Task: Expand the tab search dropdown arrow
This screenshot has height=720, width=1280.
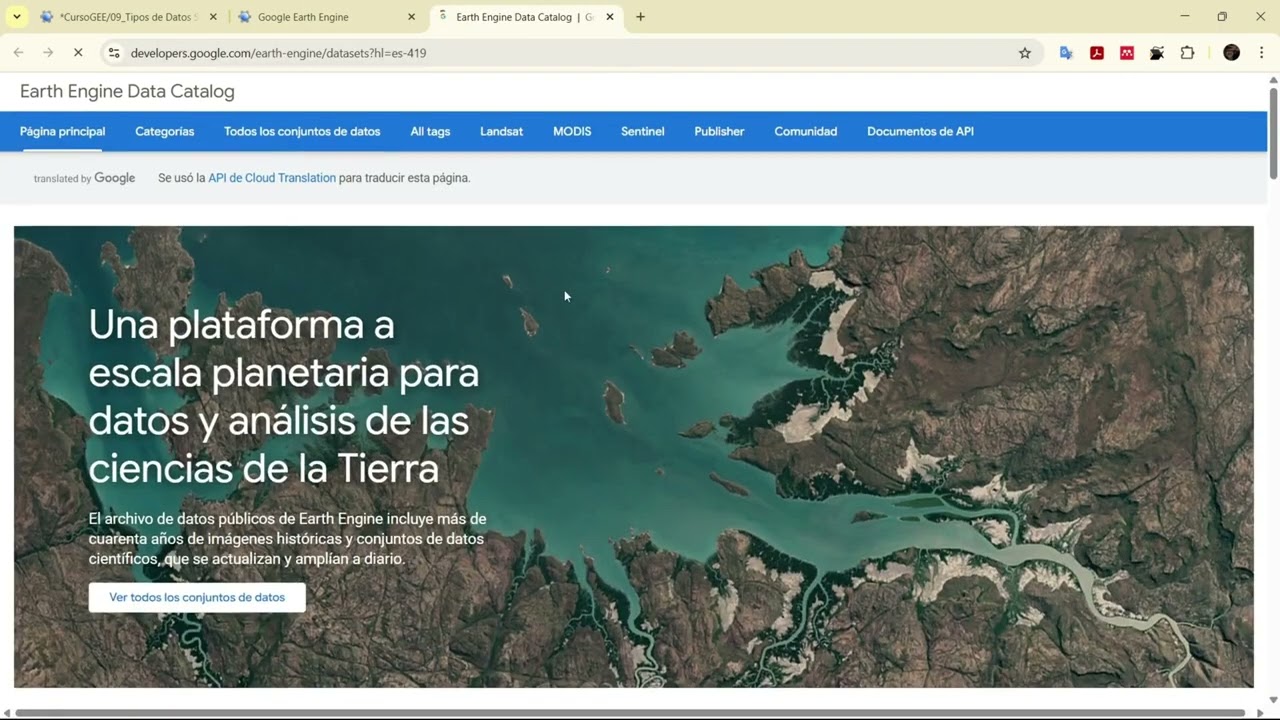Action: (17, 17)
